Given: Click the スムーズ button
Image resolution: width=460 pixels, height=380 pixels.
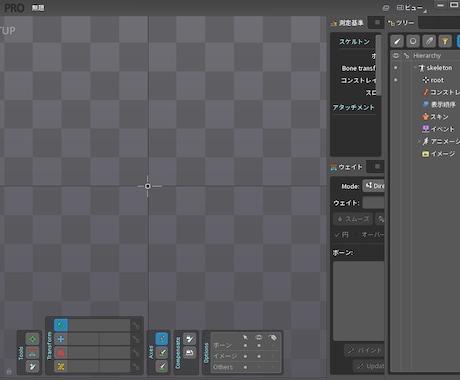Looking at the screenshot, I should coord(353,219).
